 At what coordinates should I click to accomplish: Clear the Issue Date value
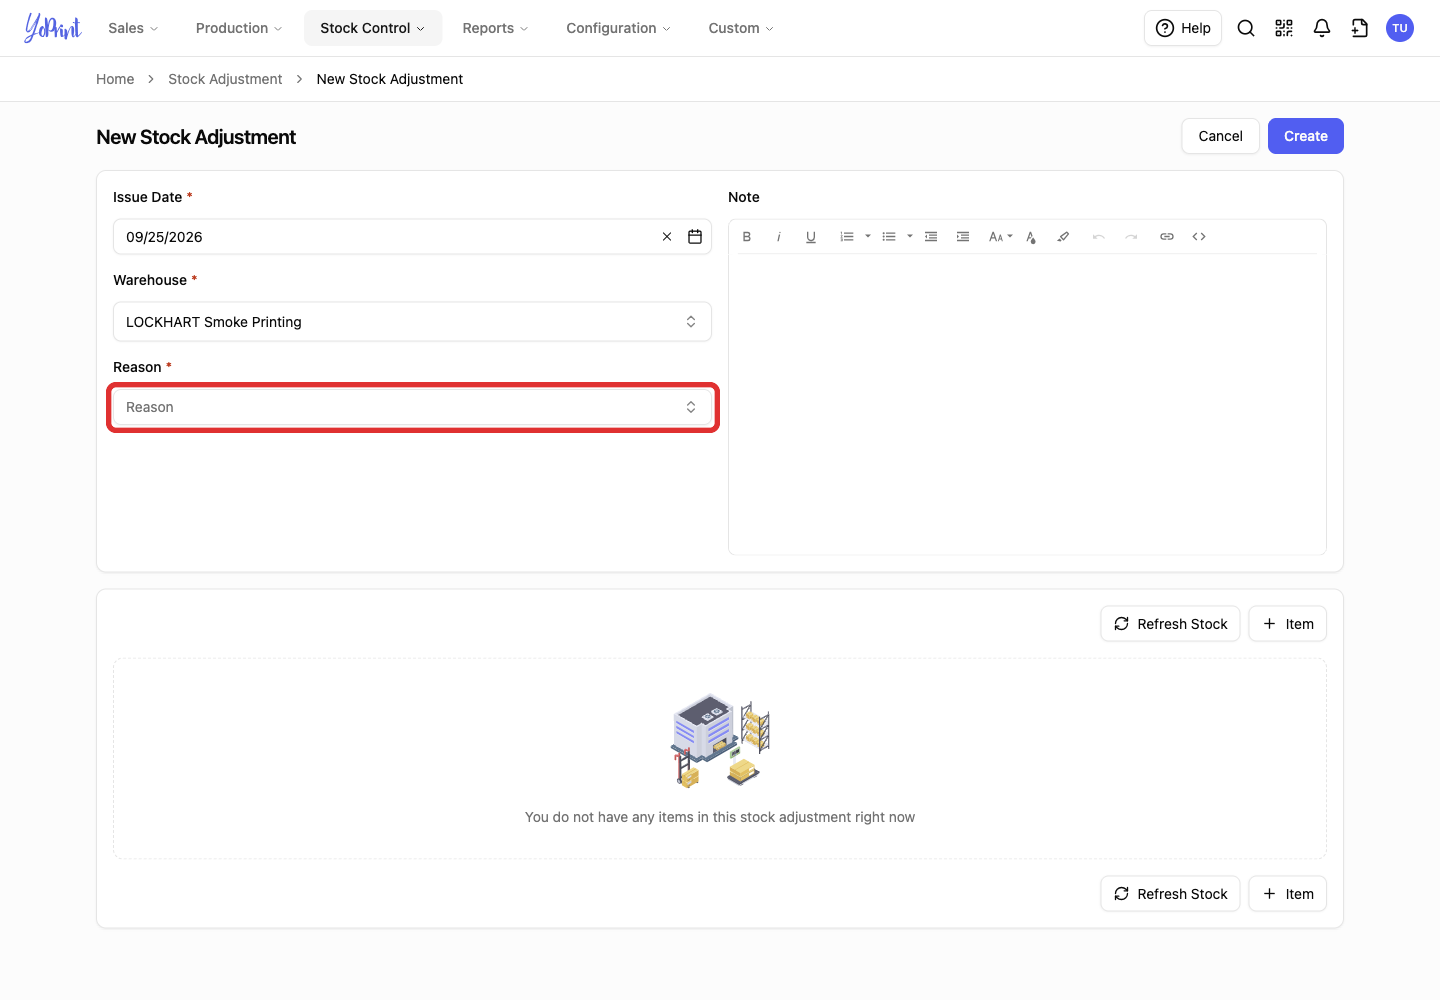pos(667,237)
